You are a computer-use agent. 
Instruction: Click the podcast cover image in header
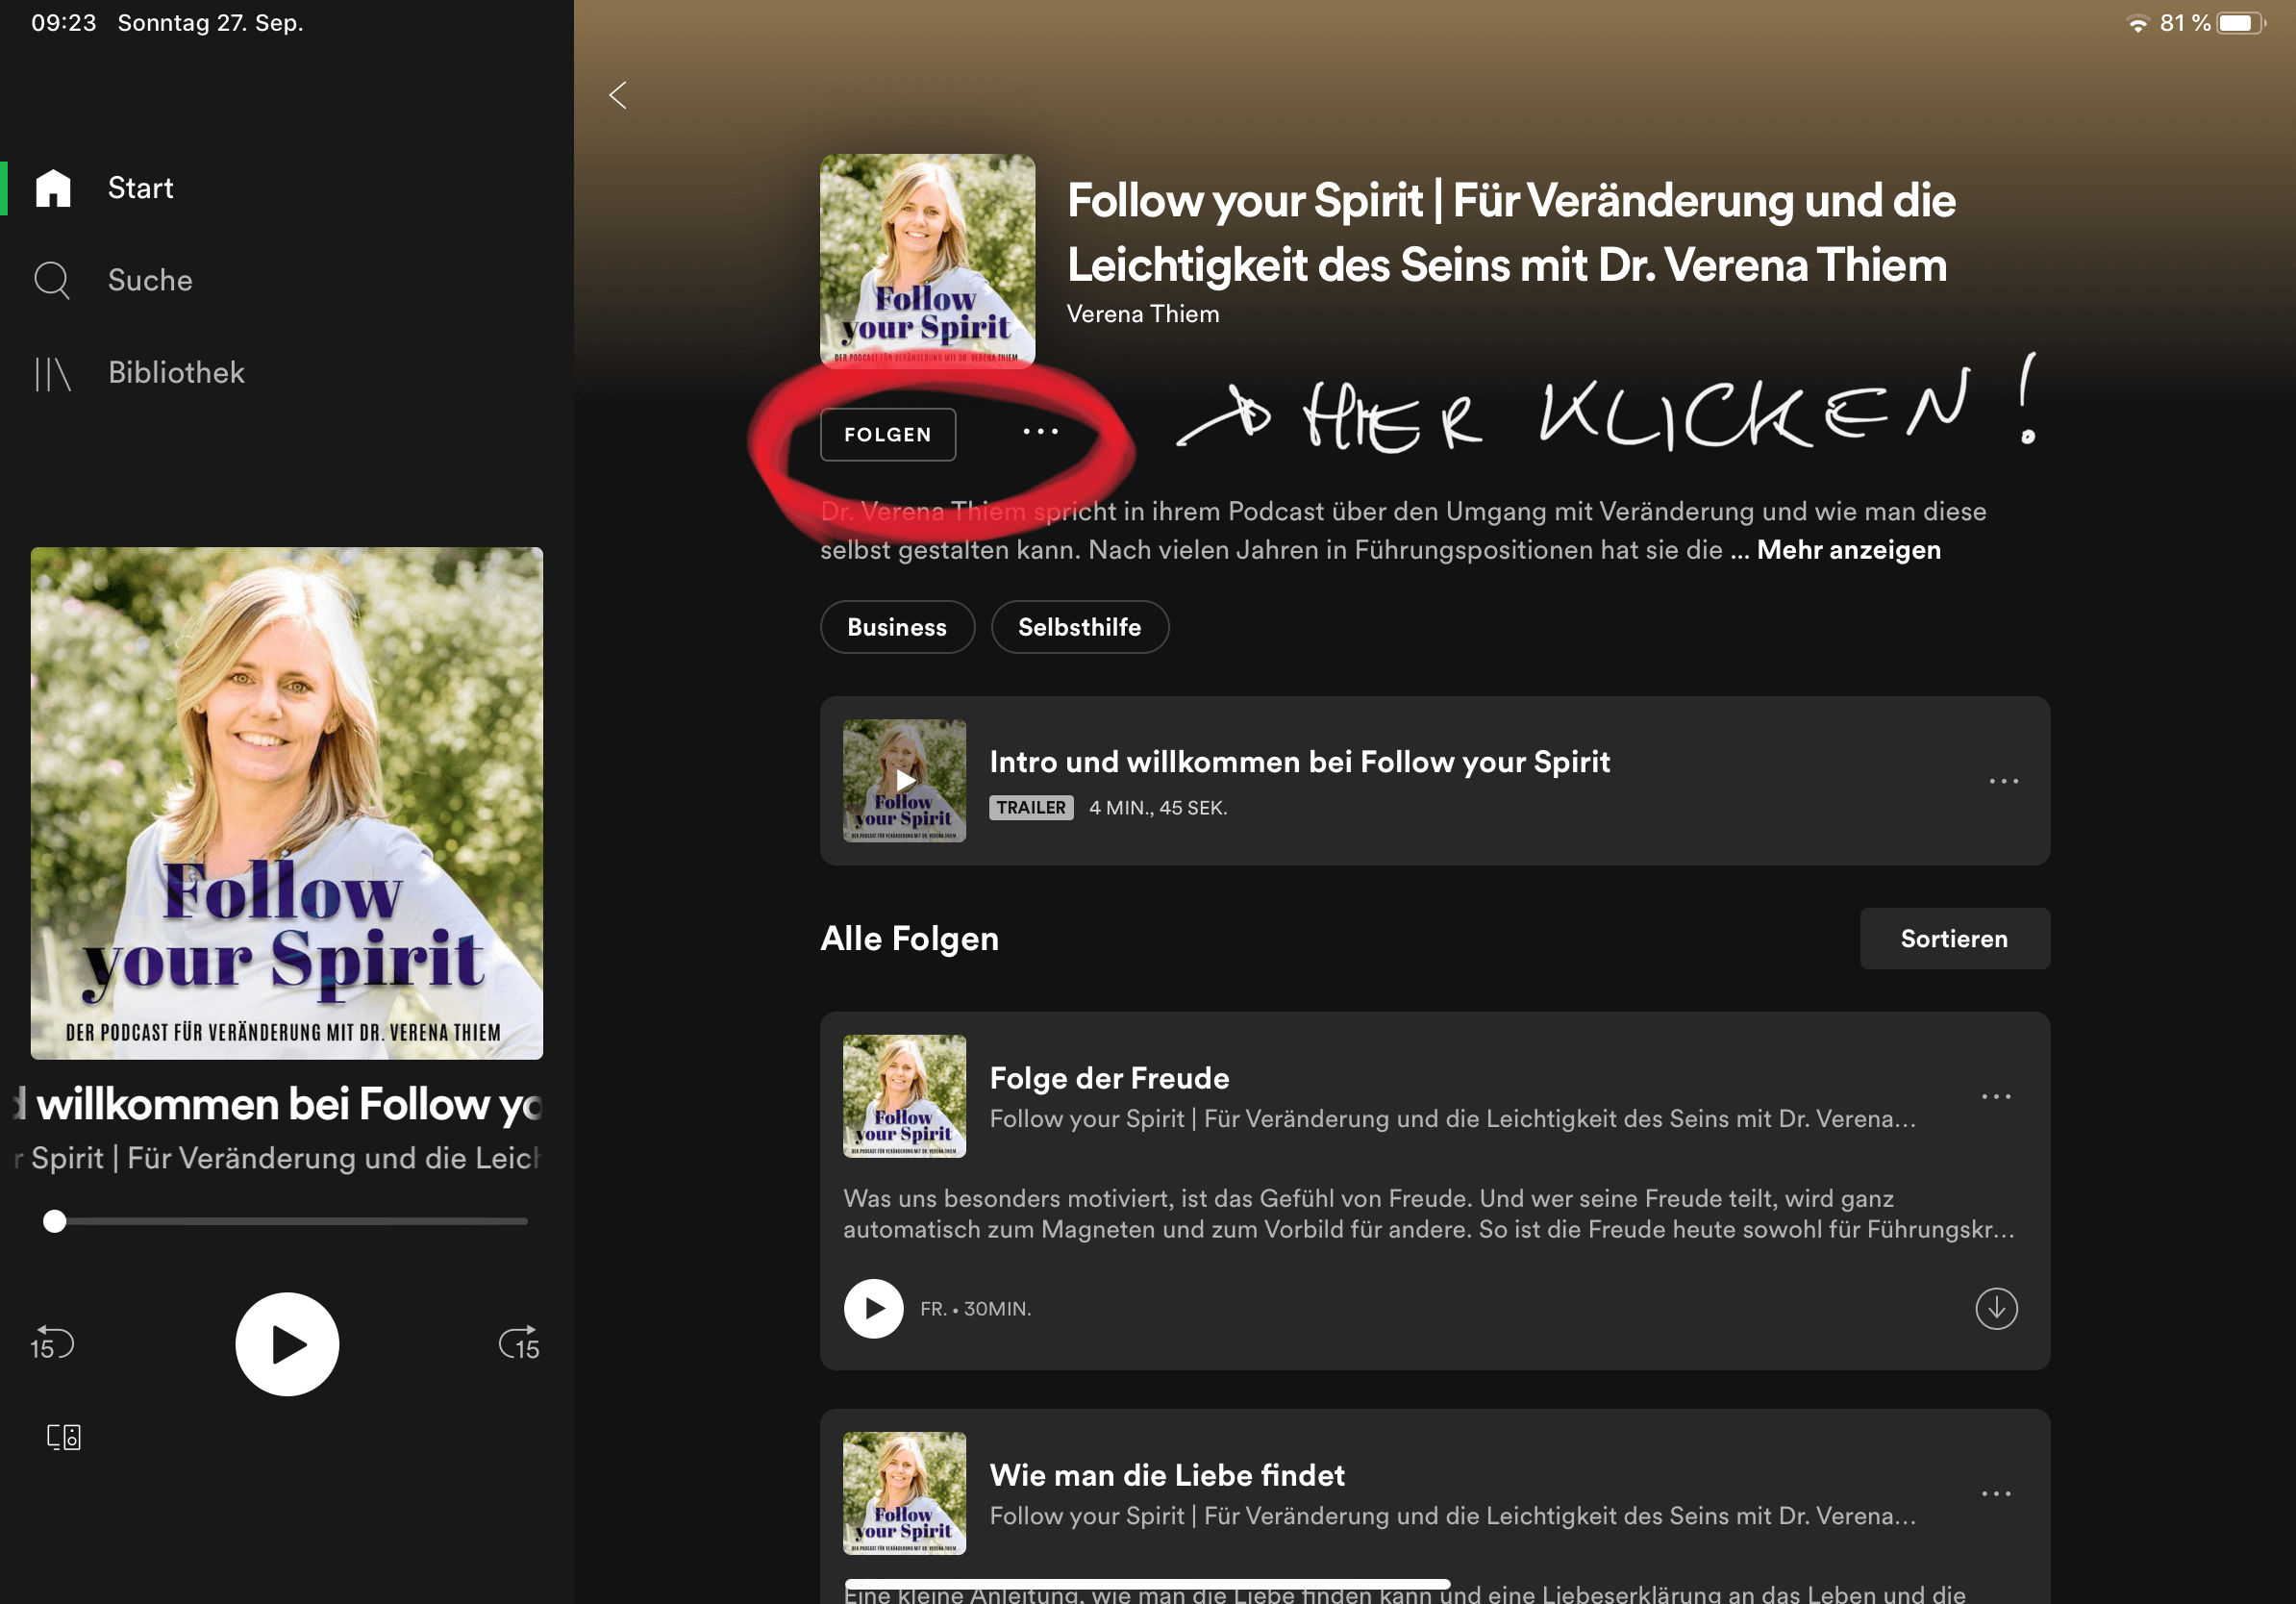[927, 261]
